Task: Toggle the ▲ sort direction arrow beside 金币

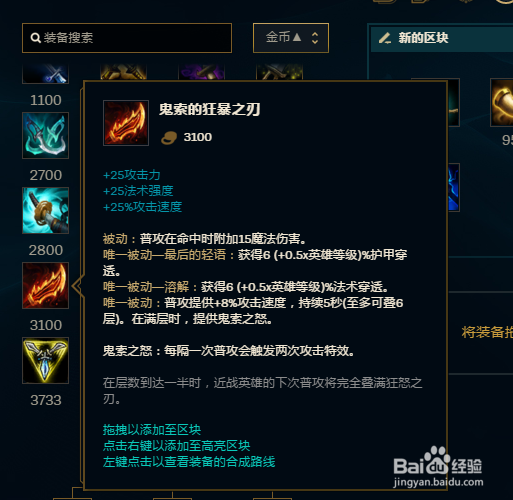Action: pos(297,37)
